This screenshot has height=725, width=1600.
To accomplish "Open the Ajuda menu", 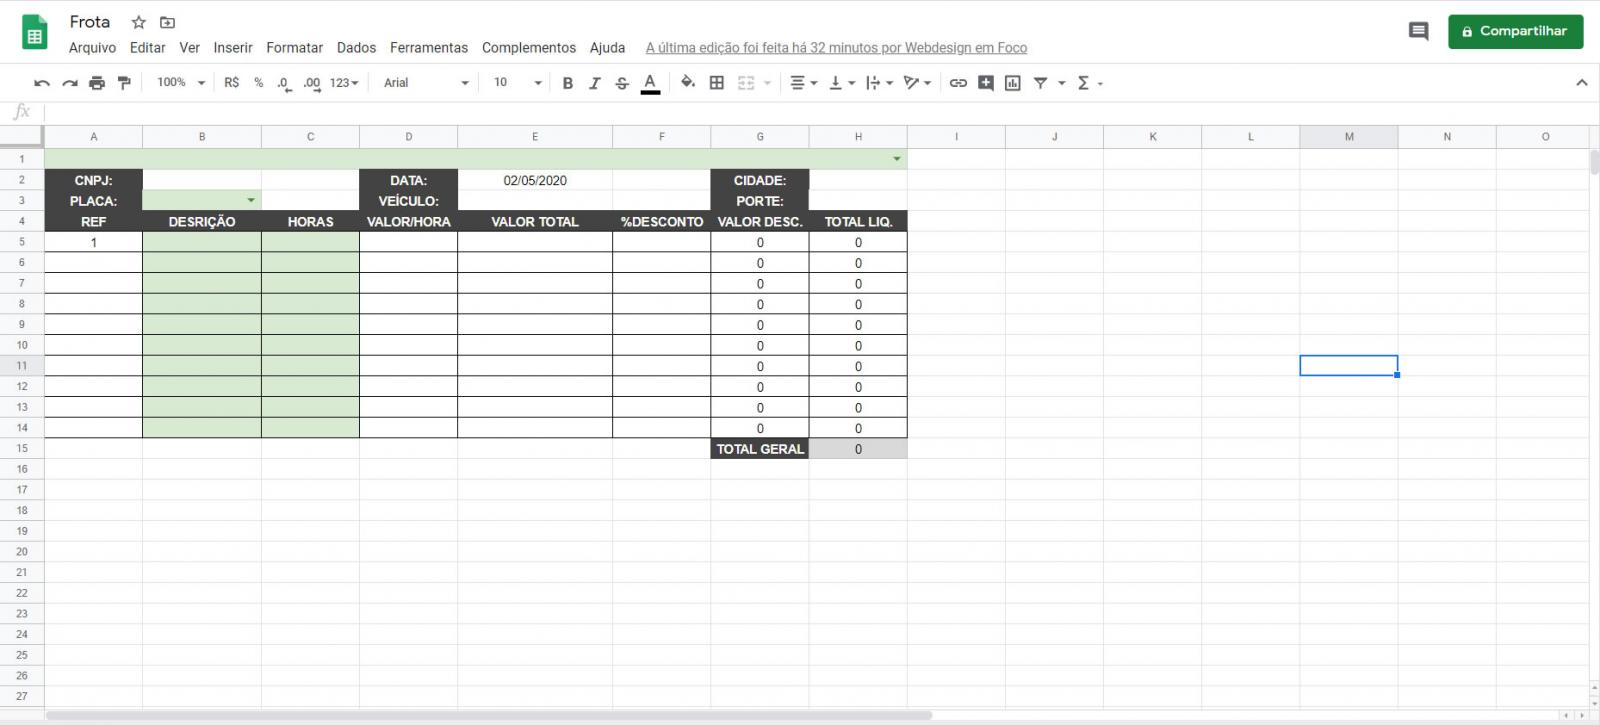I will click(x=607, y=48).
